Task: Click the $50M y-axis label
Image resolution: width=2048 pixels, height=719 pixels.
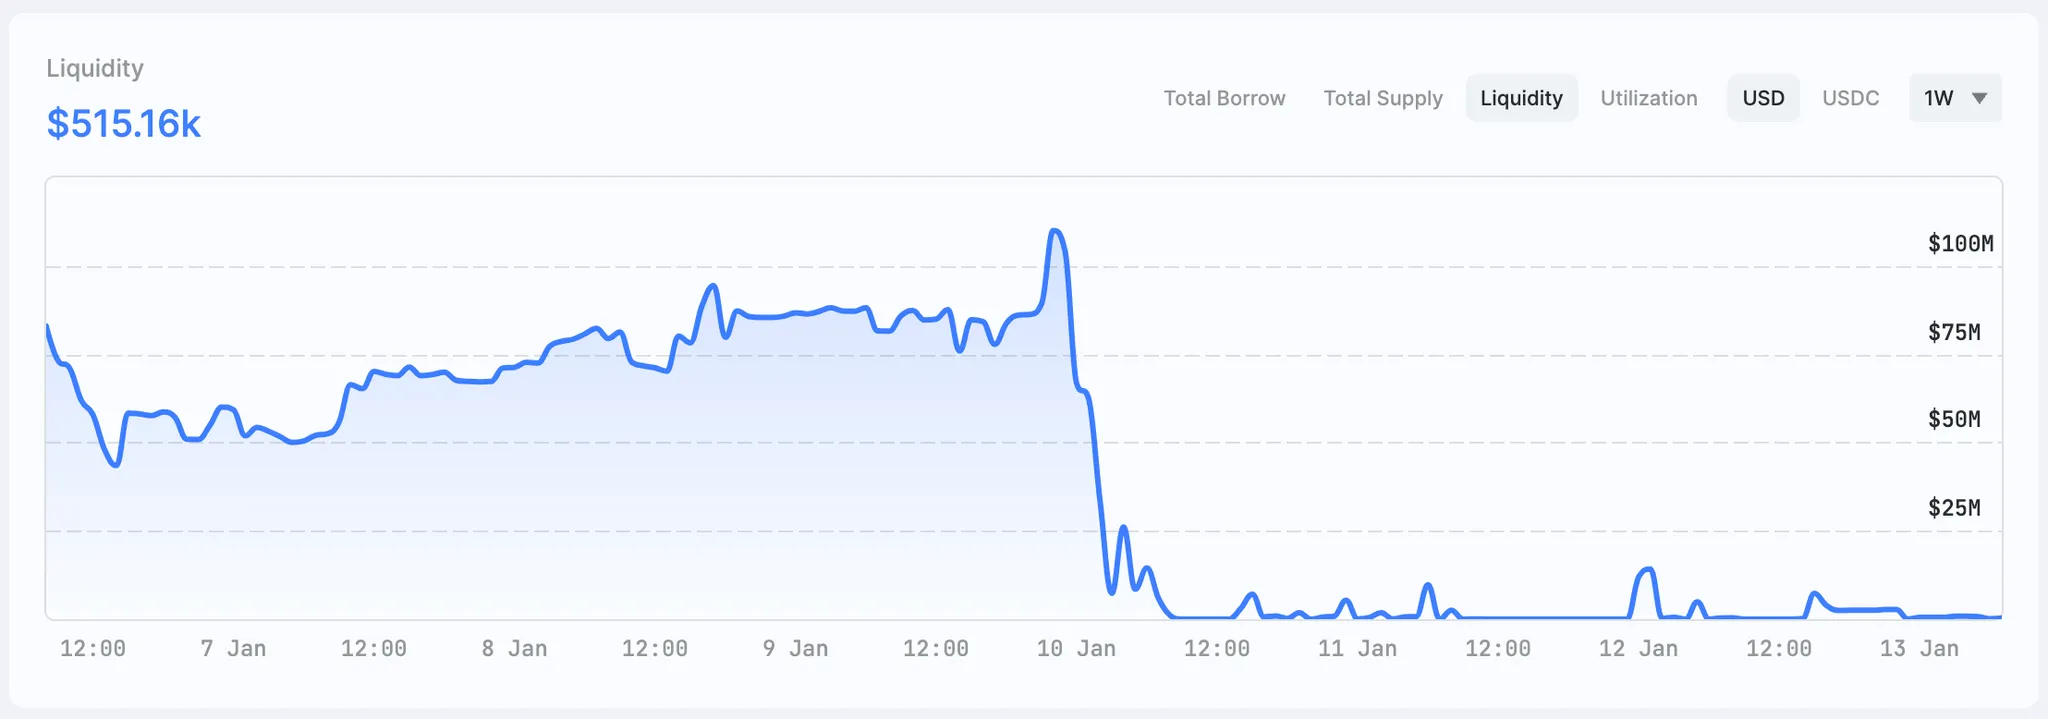Action: [x=1954, y=420]
